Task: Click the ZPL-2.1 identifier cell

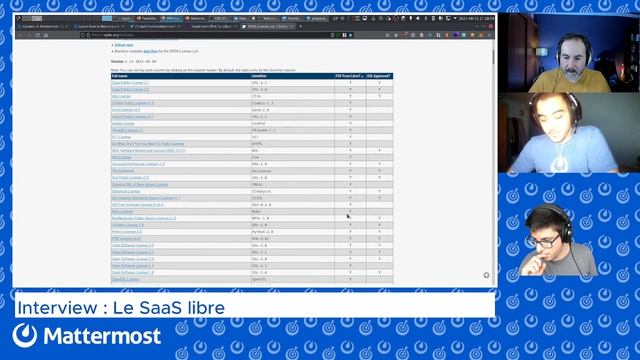Action: (x=292, y=83)
